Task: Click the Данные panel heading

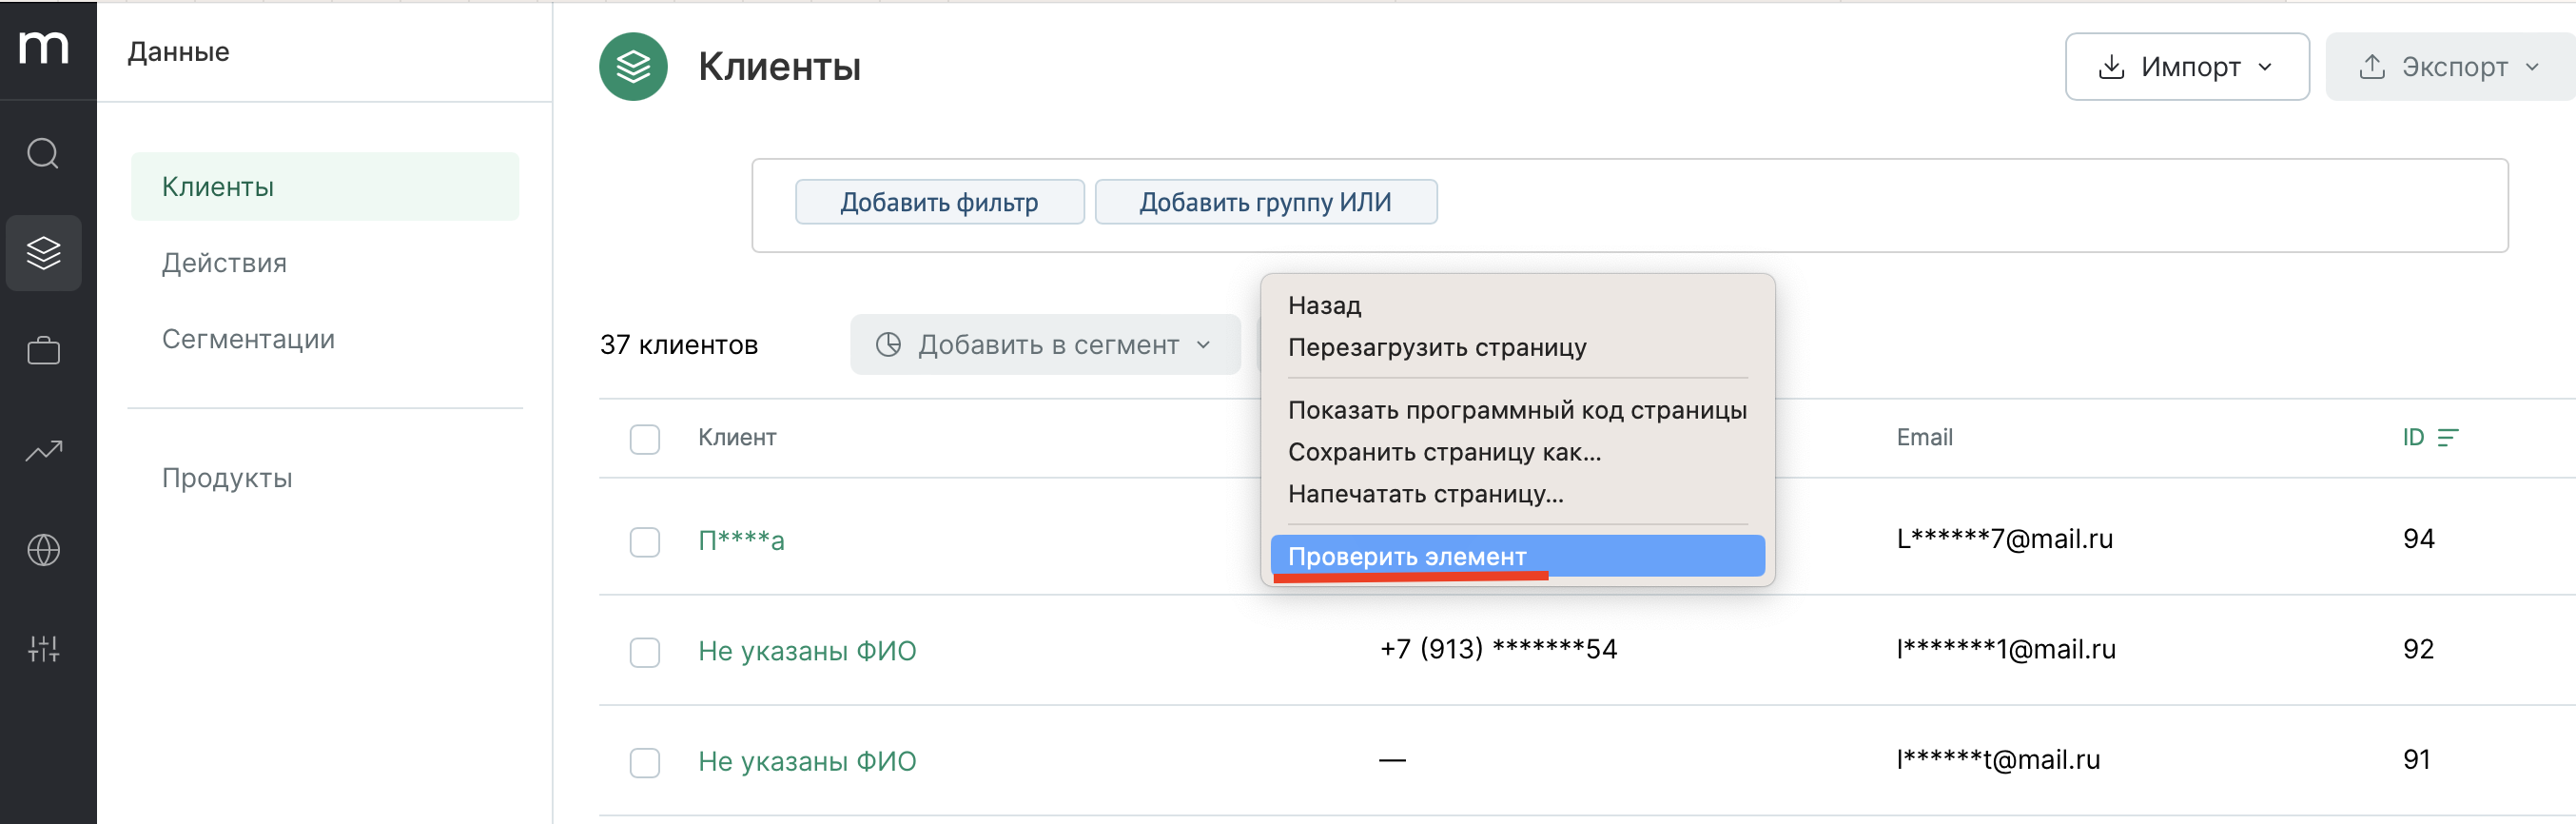Action: click(179, 51)
